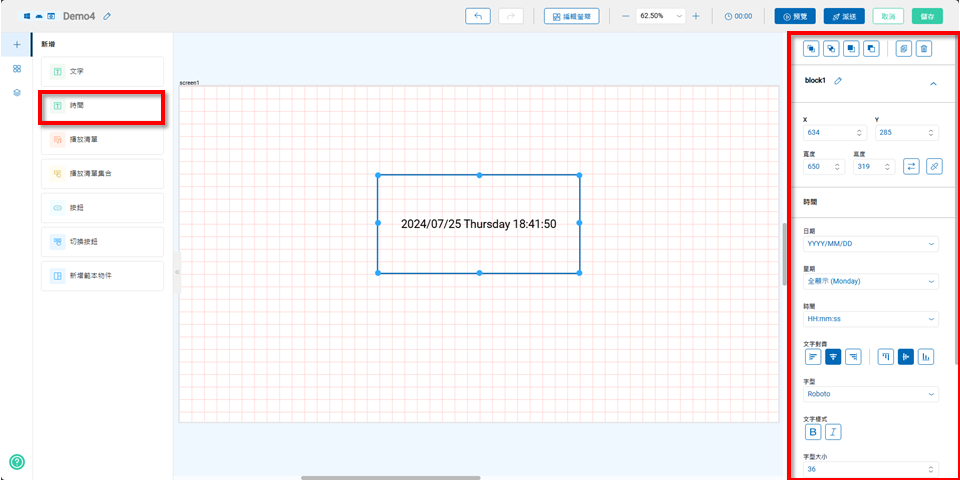Click the zoom in plus icon

pyautogui.click(x=696, y=16)
